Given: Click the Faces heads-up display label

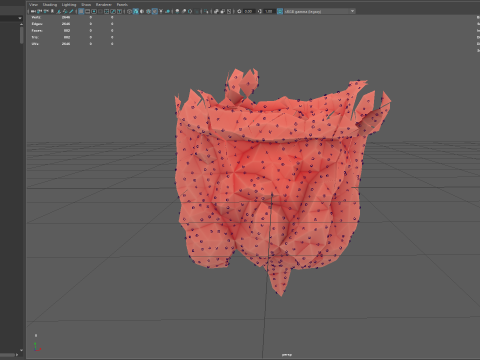Looking at the screenshot, I should pyautogui.click(x=37, y=31).
